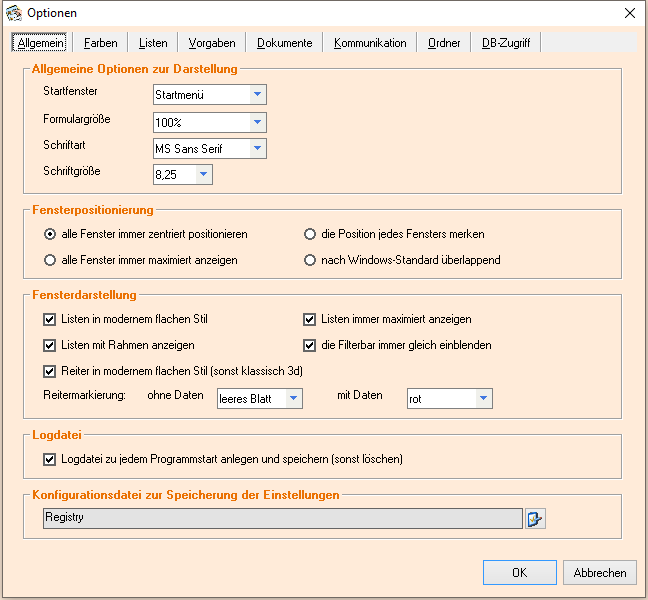Uncheck 'Listen mit Rahmen anzeigen'

point(50,345)
